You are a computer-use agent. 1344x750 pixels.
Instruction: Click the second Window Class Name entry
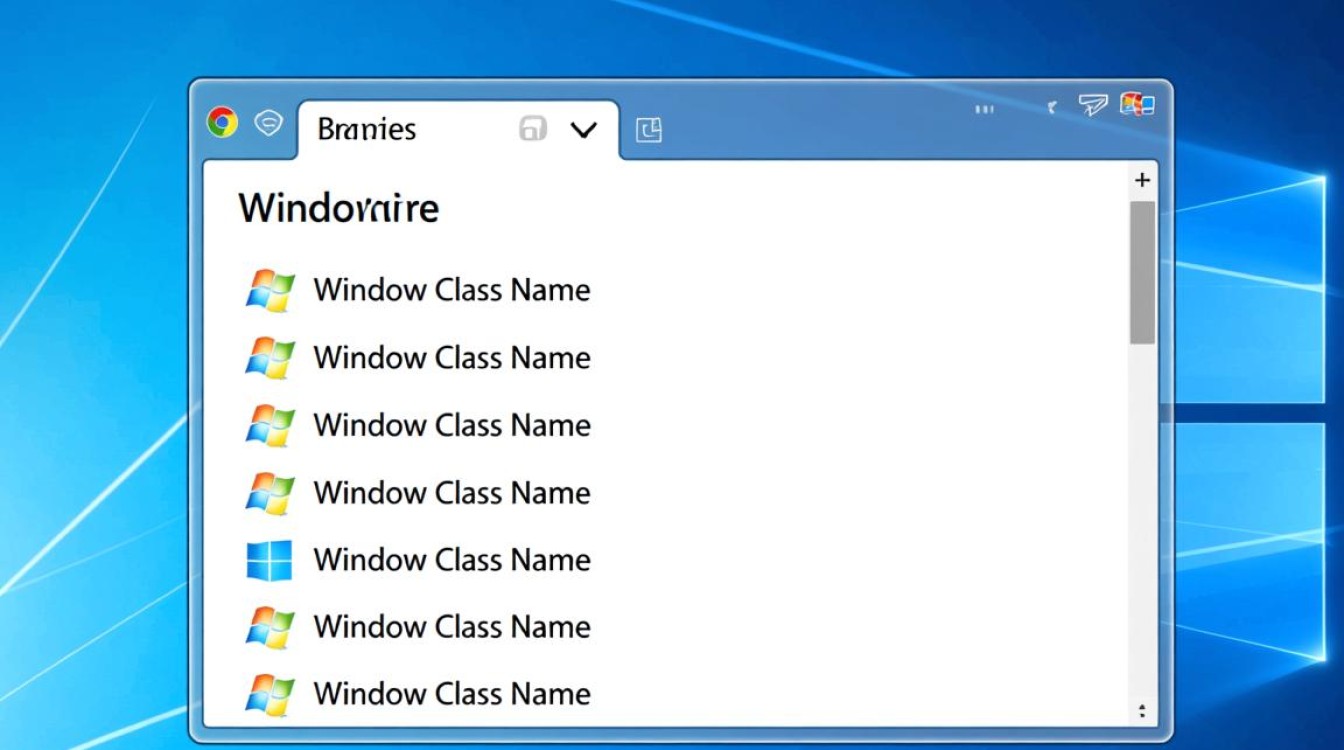452,358
